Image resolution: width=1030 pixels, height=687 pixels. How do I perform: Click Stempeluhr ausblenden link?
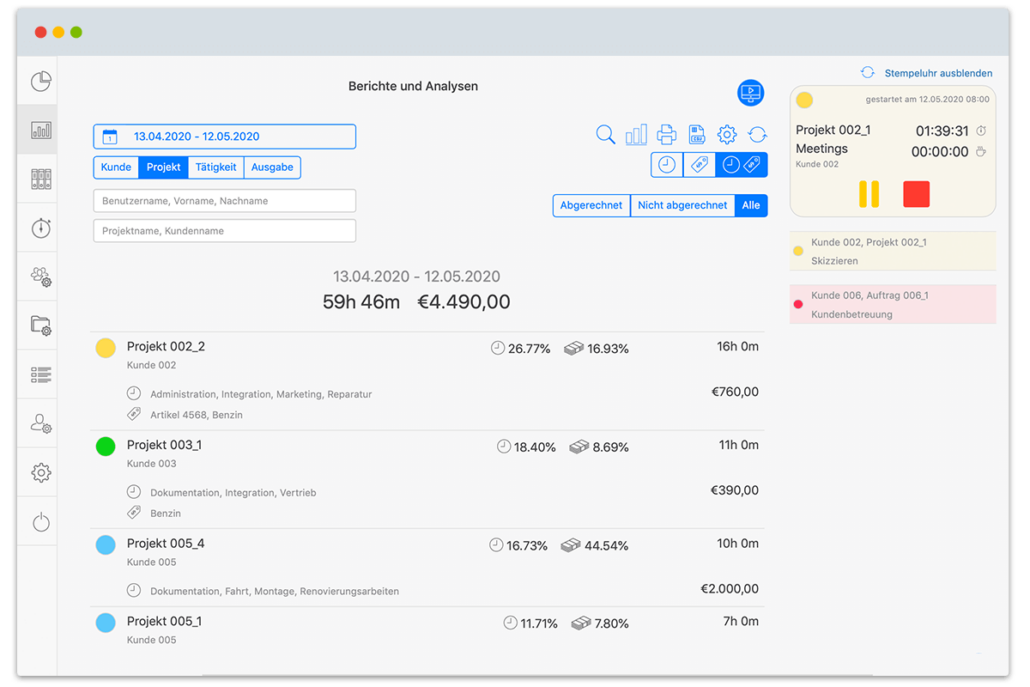937,73
